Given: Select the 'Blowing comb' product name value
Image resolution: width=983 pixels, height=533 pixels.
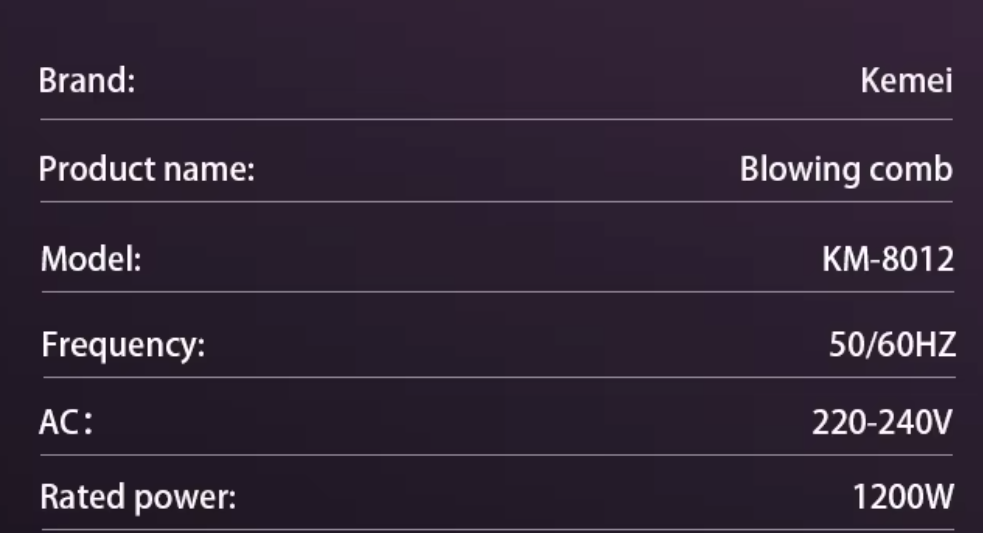Looking at the screenshot, I should coord(846,171).
